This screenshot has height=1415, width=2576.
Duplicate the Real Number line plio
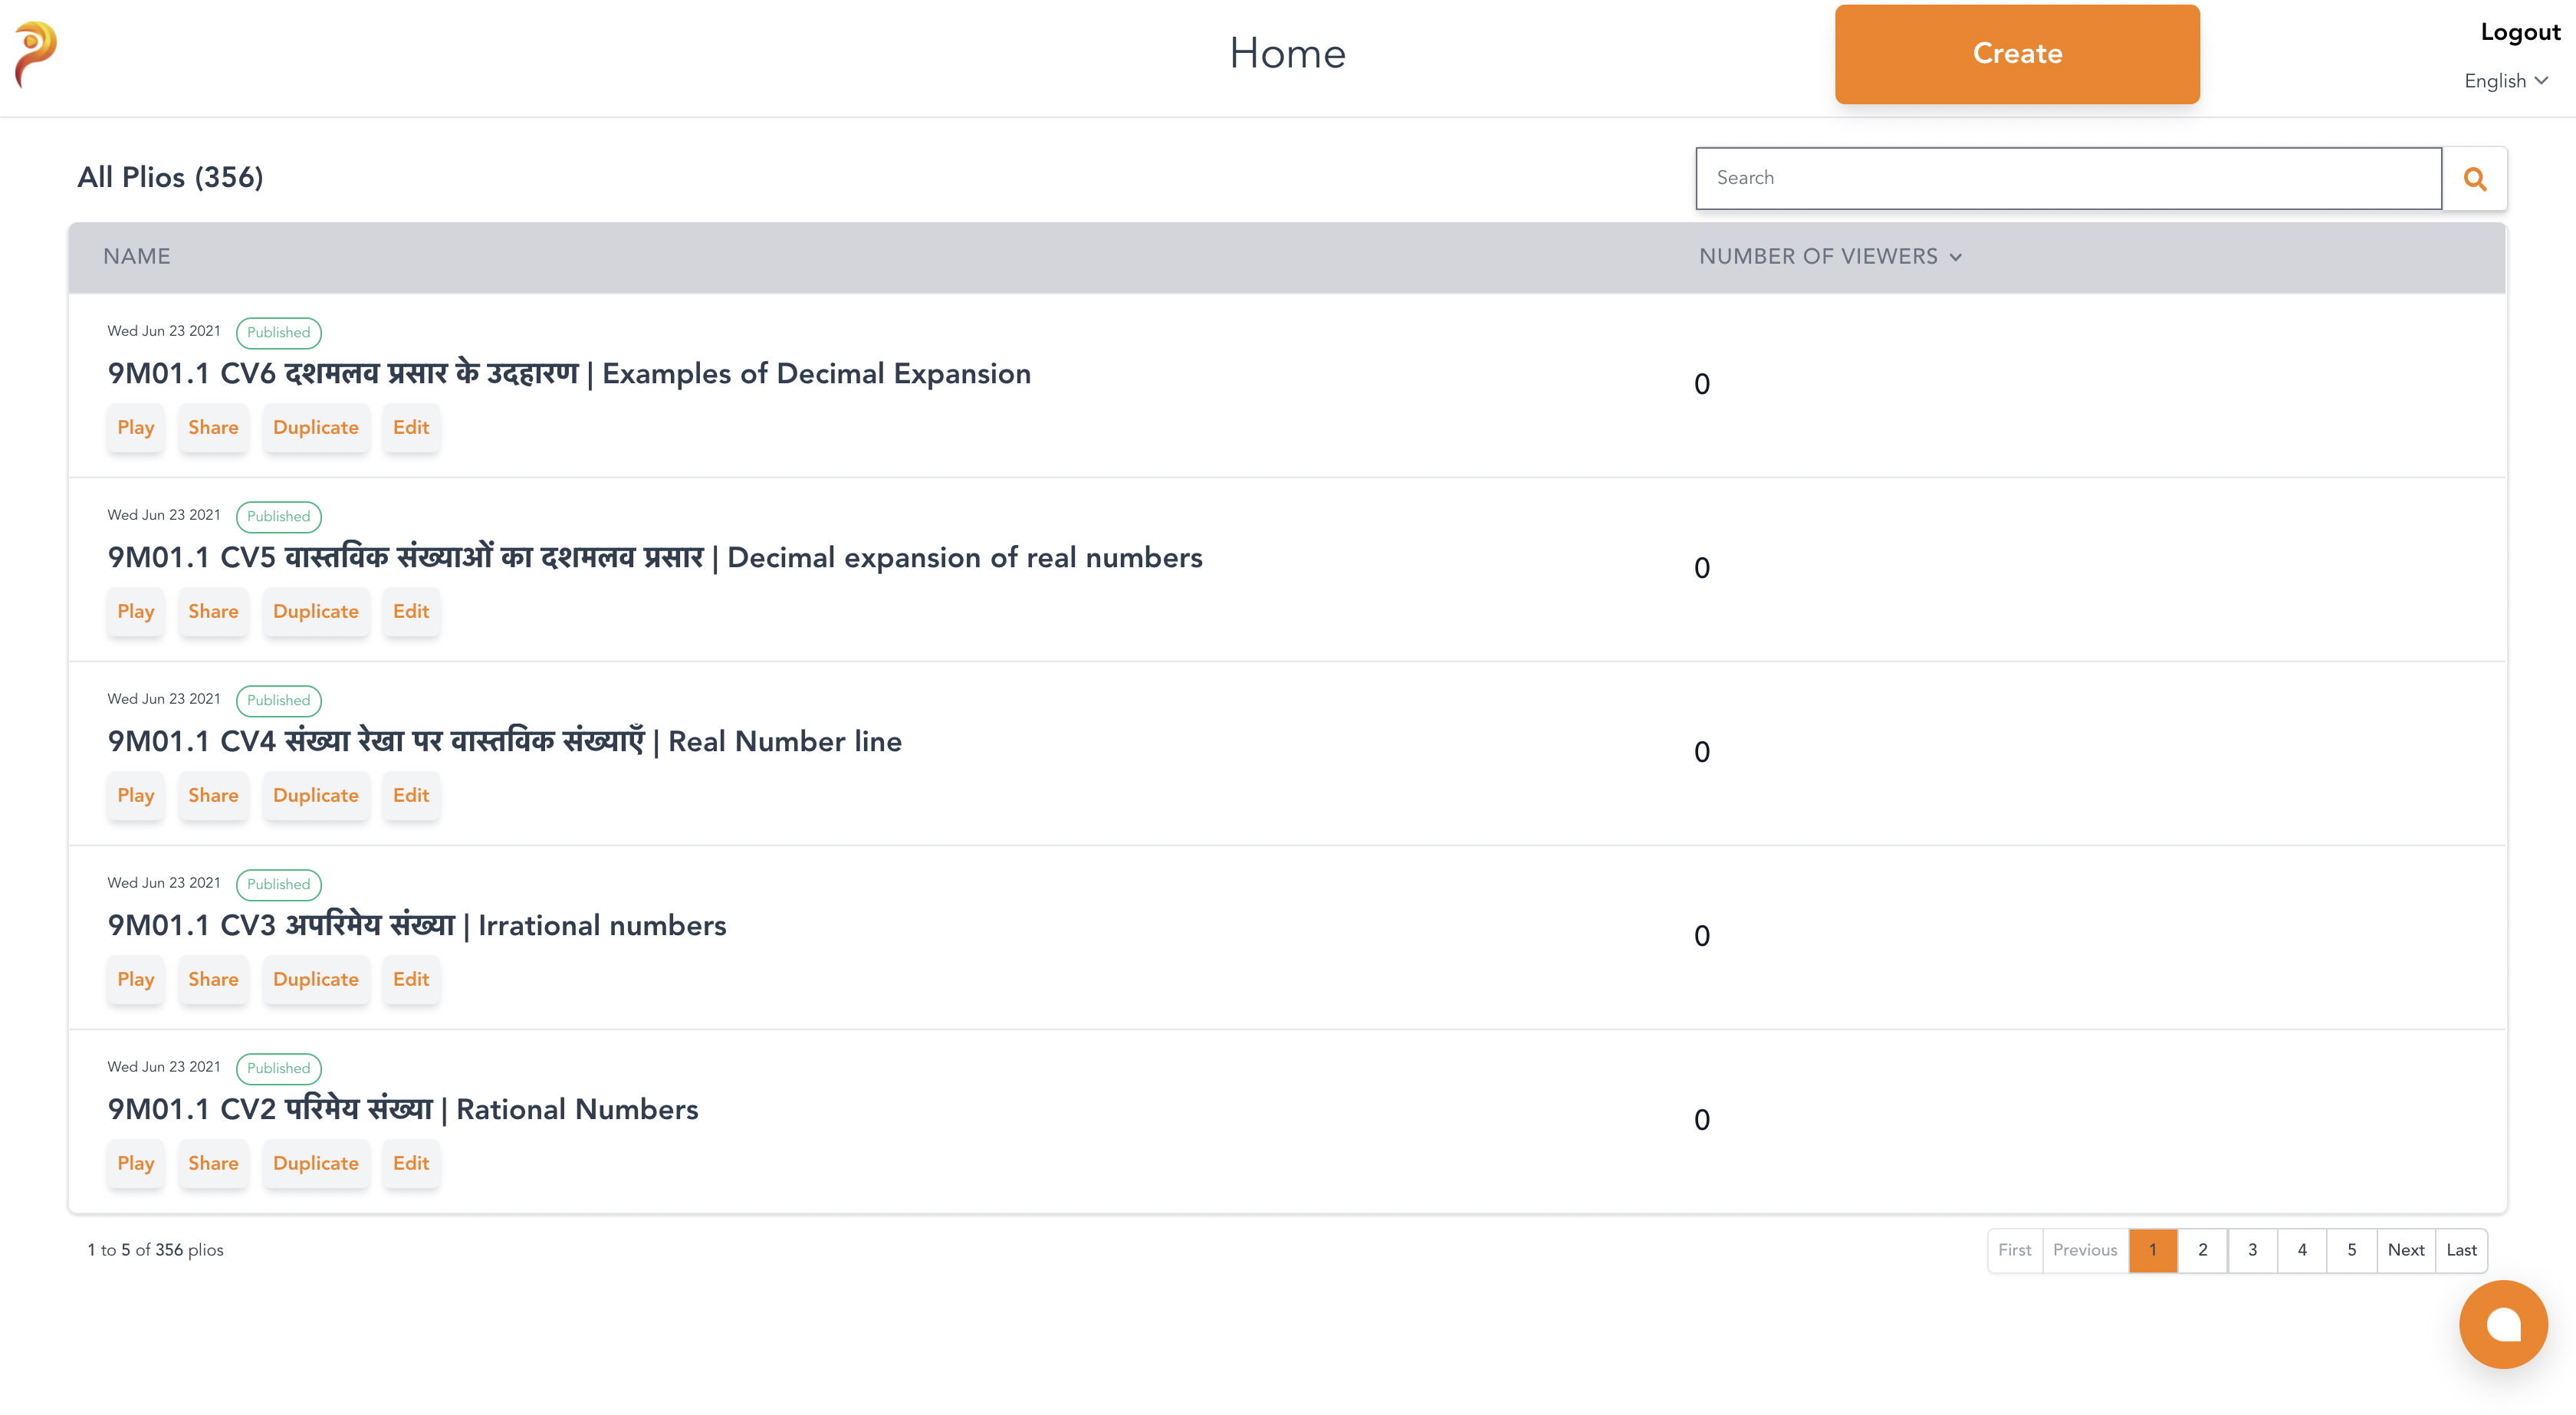click(x=315, y=796)
